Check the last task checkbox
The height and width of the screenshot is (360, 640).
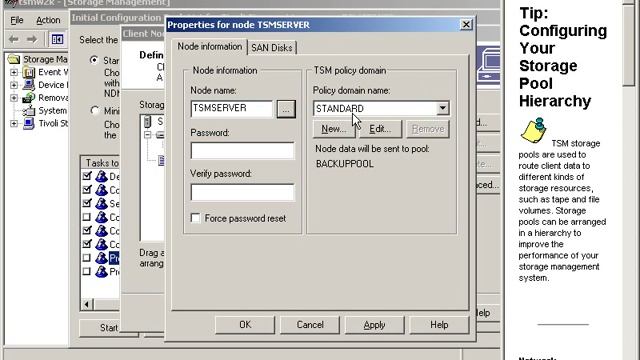coord(87,271)
